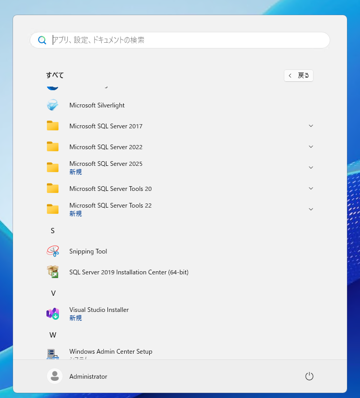Expand Microsoft SQL Server Tools 22 chevron
This screenshot has width=360, height=398.
tap(311, 209)
